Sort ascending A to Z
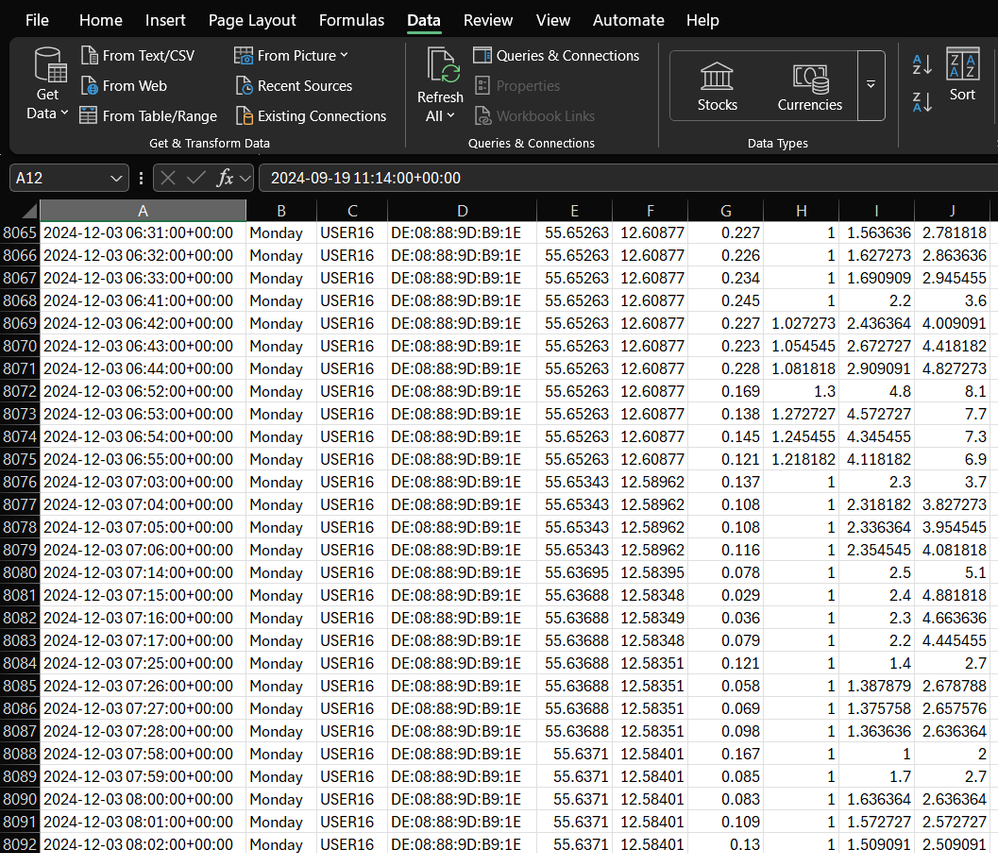The image size is (998, 853). (x=922, y=65)
